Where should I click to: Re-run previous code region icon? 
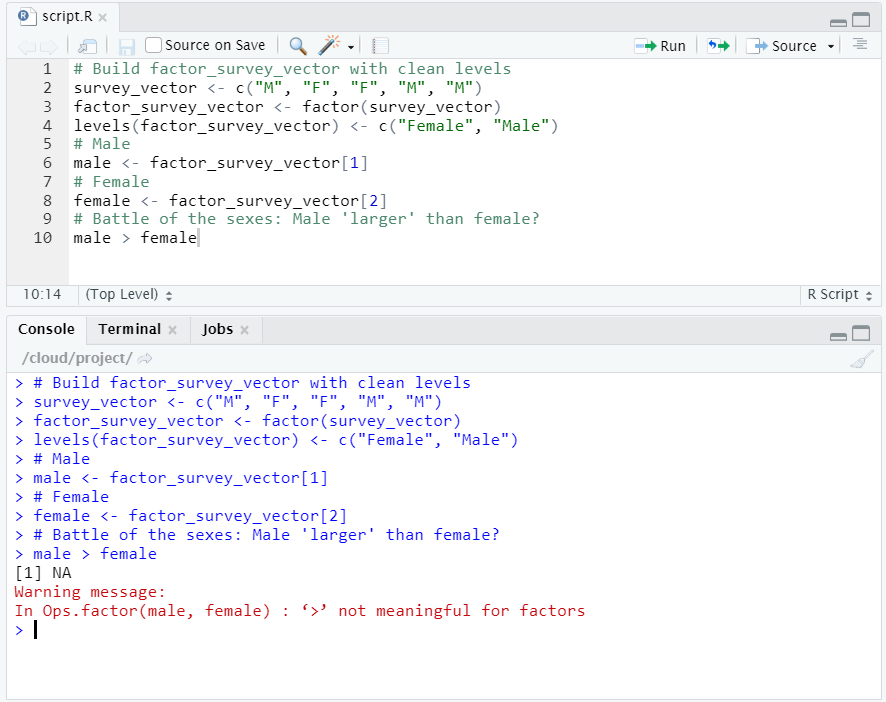(718, 46)
